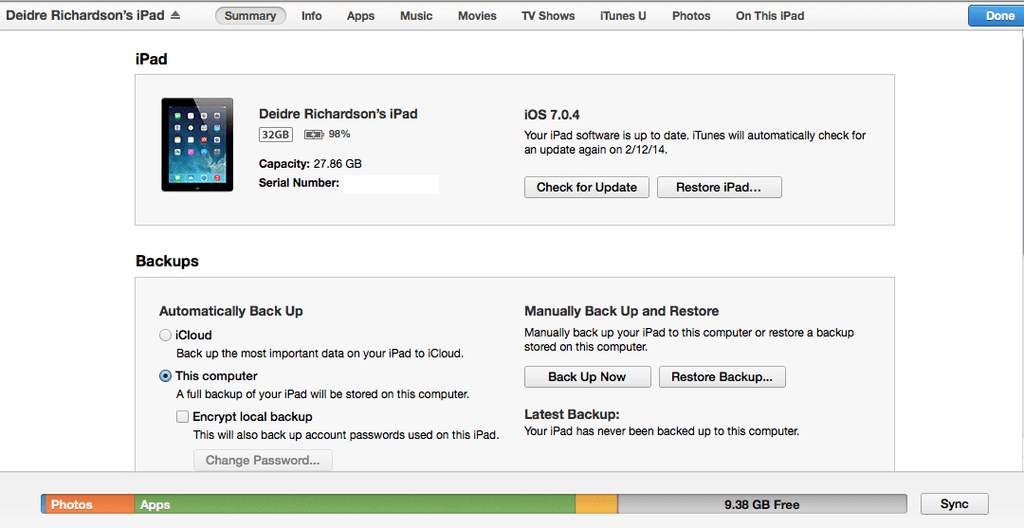
Task: Click the Automatically Back Up heading
Action: click(x=231, y=311)
